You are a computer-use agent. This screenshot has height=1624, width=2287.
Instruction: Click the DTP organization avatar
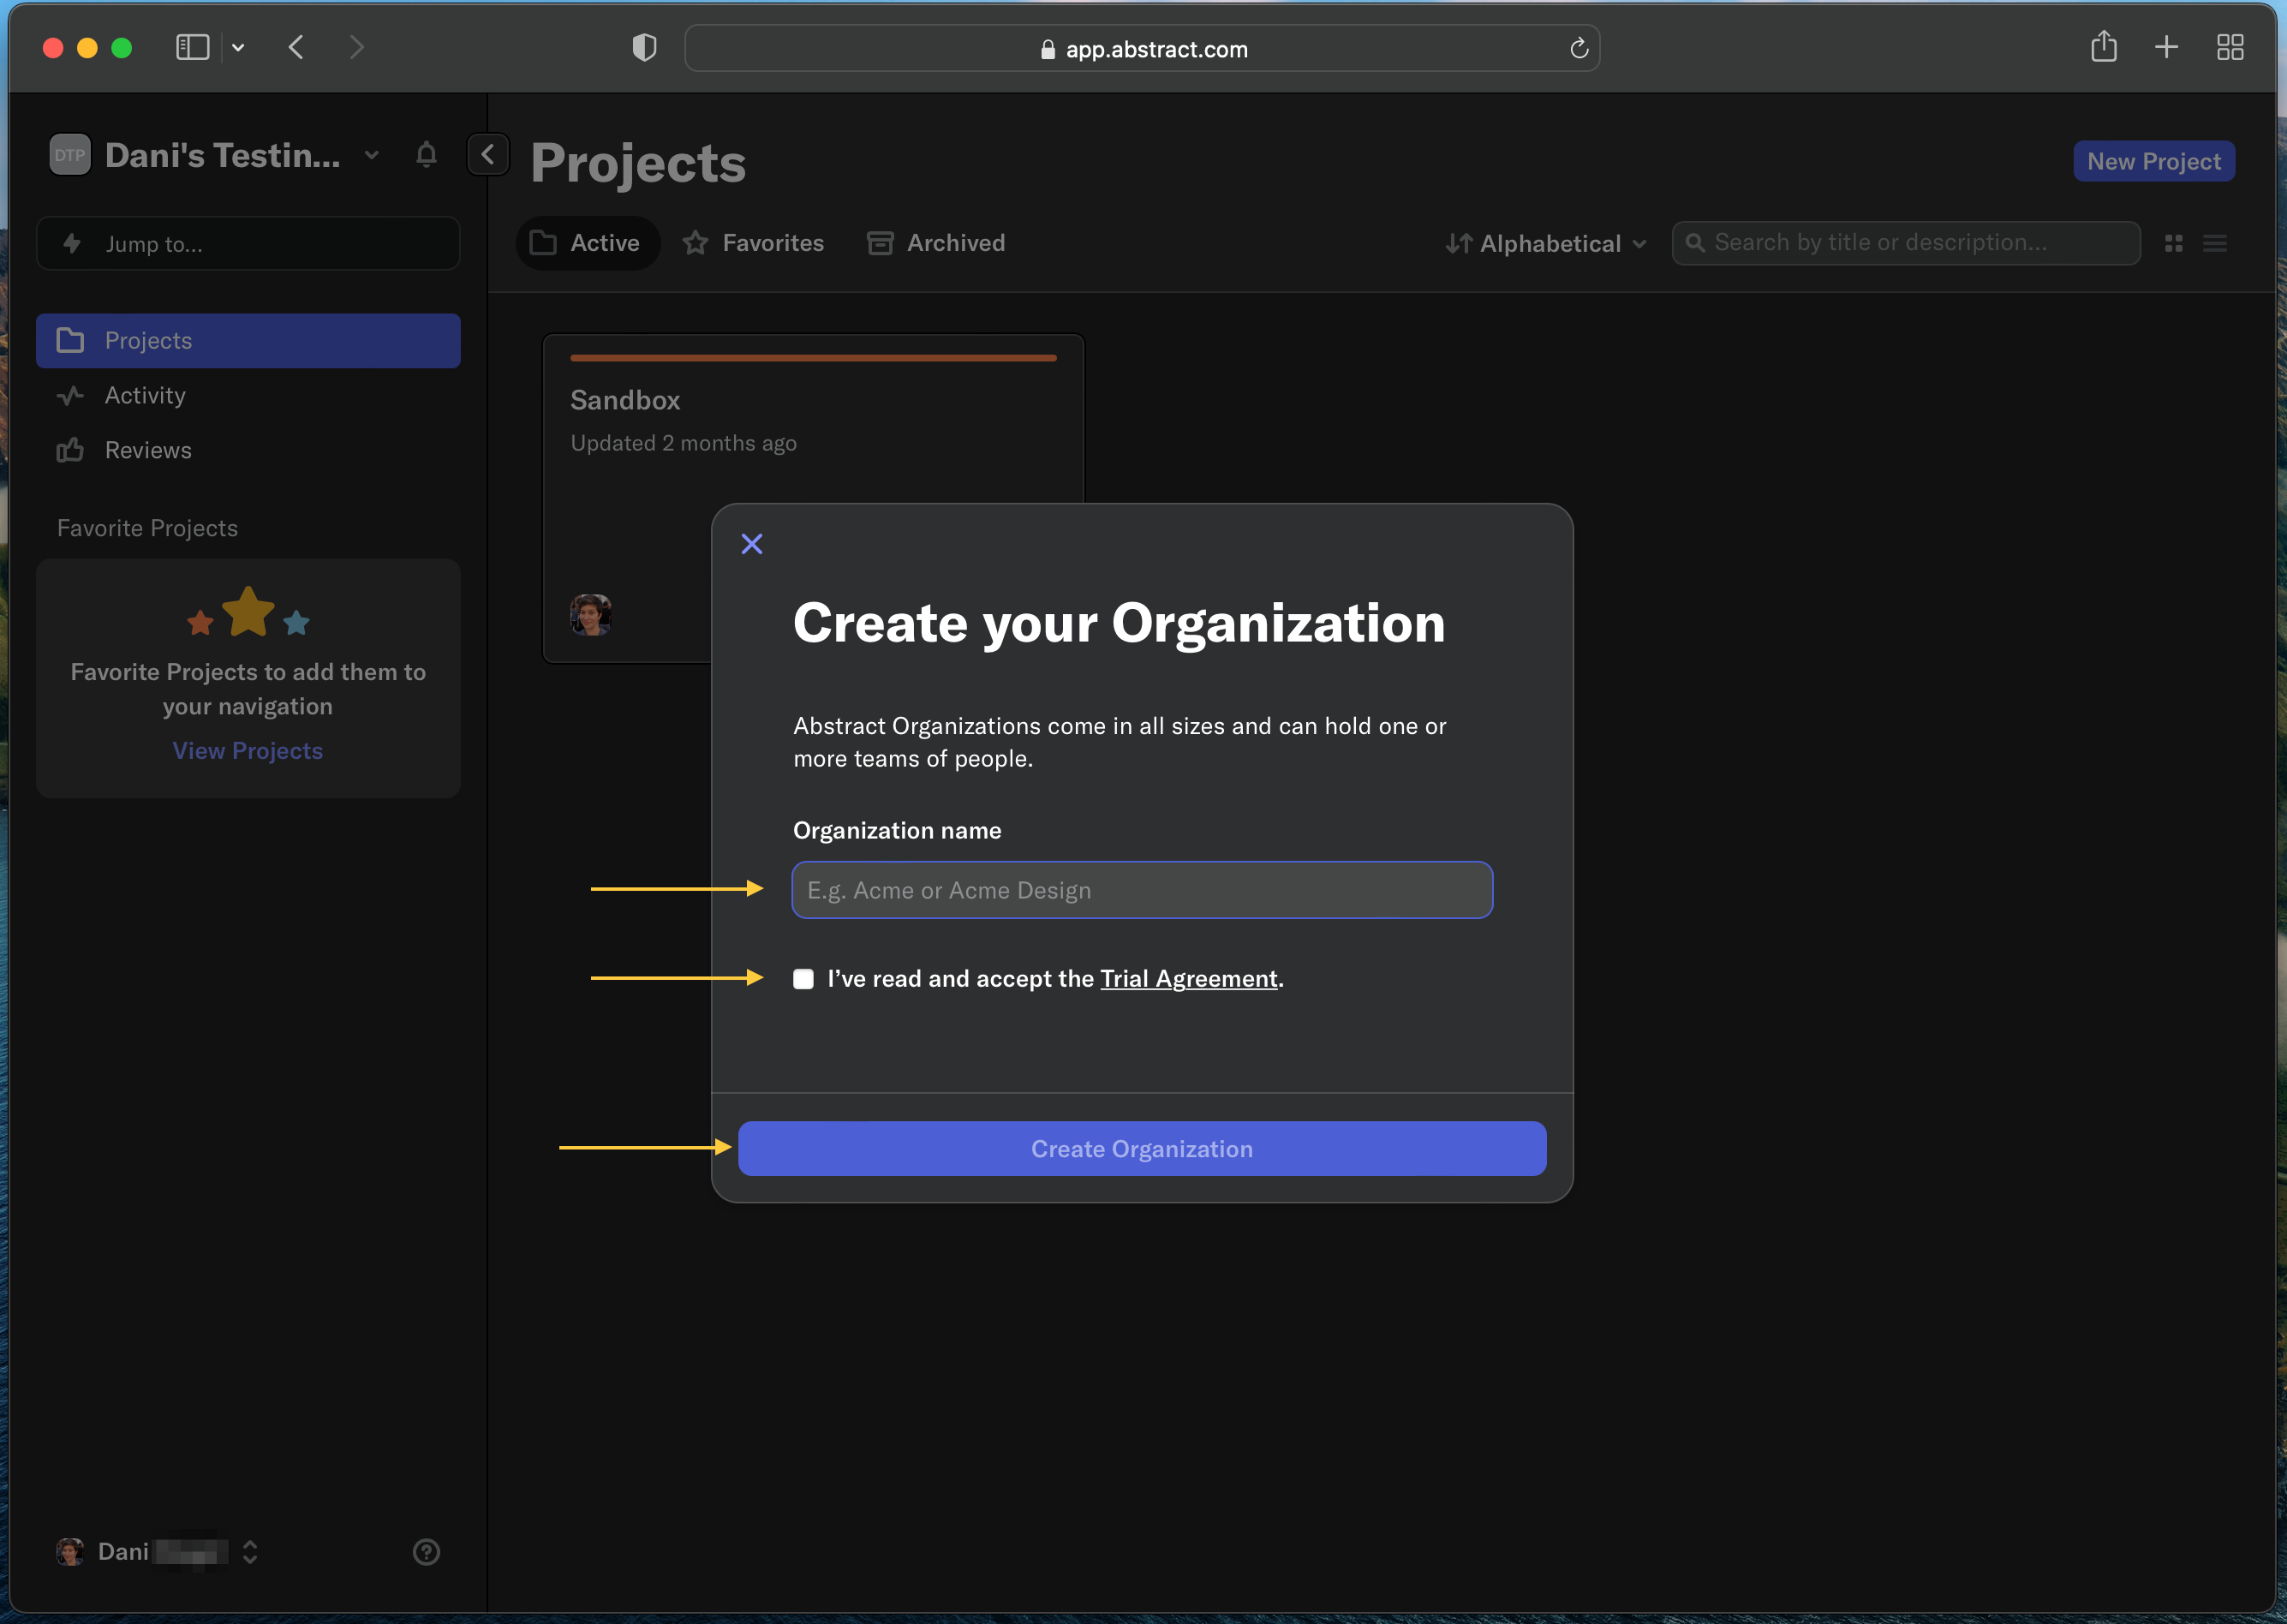click(x=70, y=155)
